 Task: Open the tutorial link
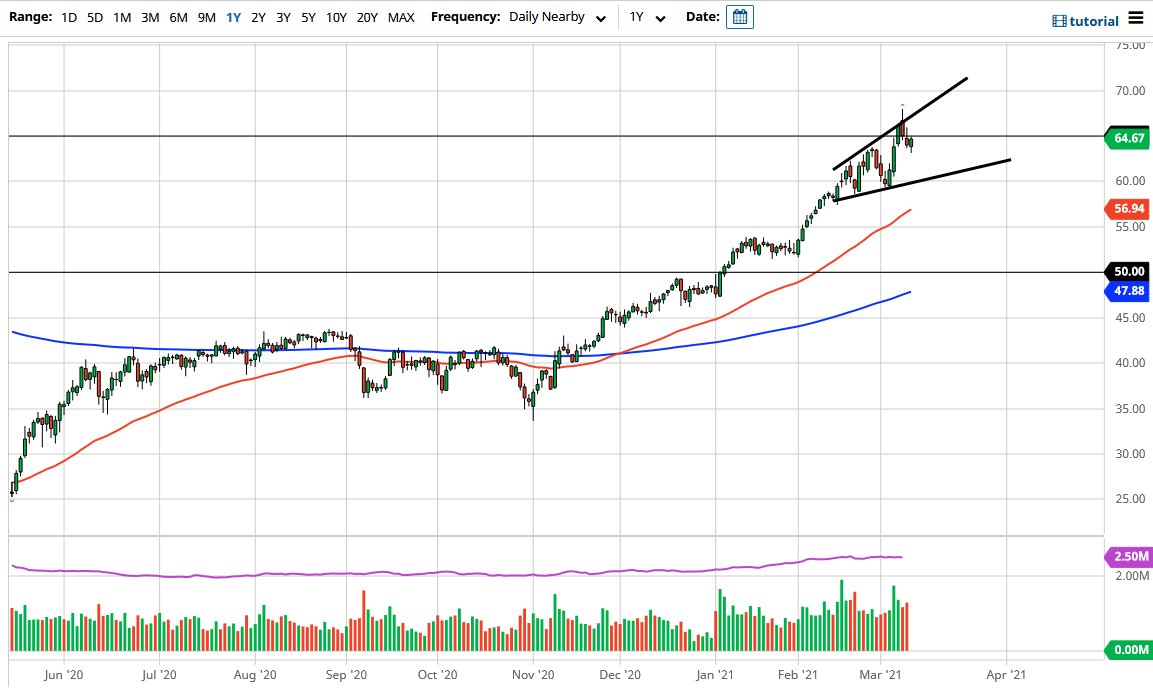tap(1095, 20)
